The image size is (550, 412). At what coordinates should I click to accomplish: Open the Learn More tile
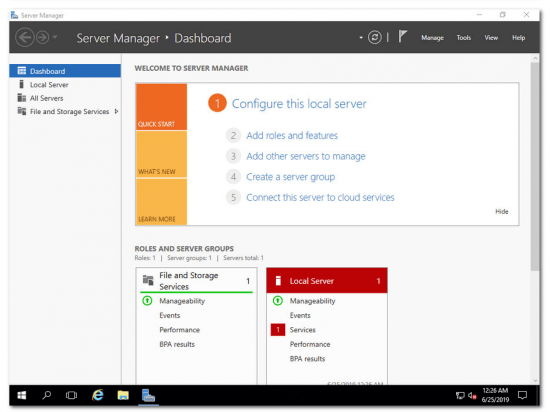coord(161,202)
